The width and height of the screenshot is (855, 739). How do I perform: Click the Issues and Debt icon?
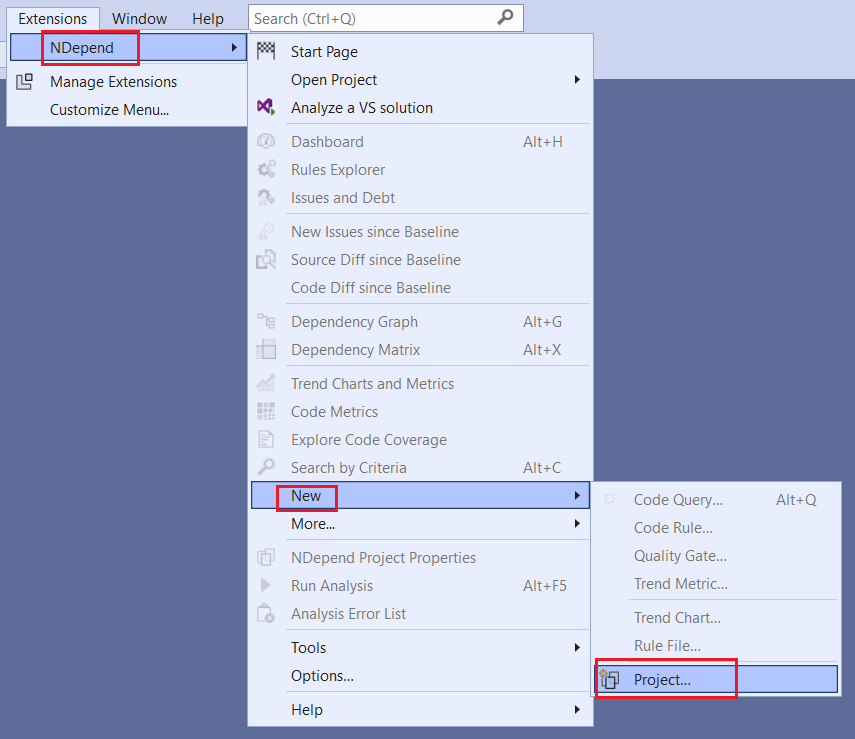(266, 197)
